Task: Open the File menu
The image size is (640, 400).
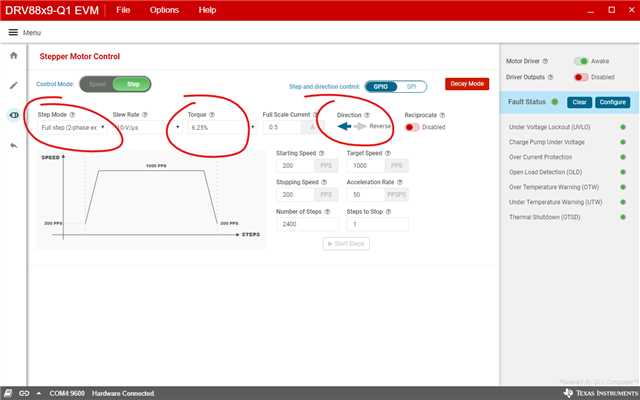Action: tap(123, 10)
